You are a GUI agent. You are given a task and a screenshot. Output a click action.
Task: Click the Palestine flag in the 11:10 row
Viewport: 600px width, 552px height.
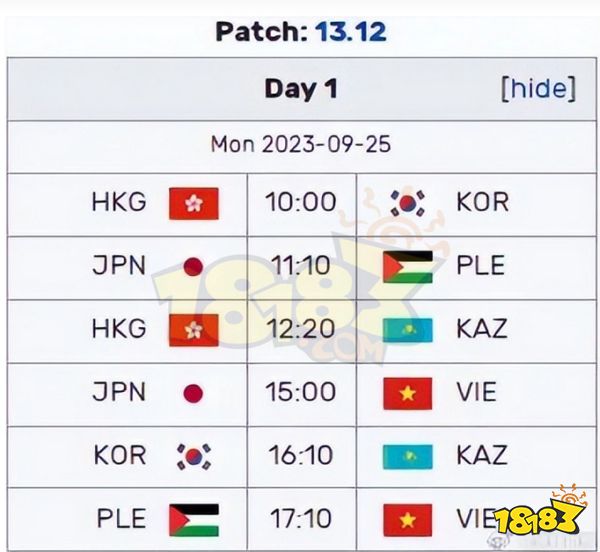(x=407, y=266)
